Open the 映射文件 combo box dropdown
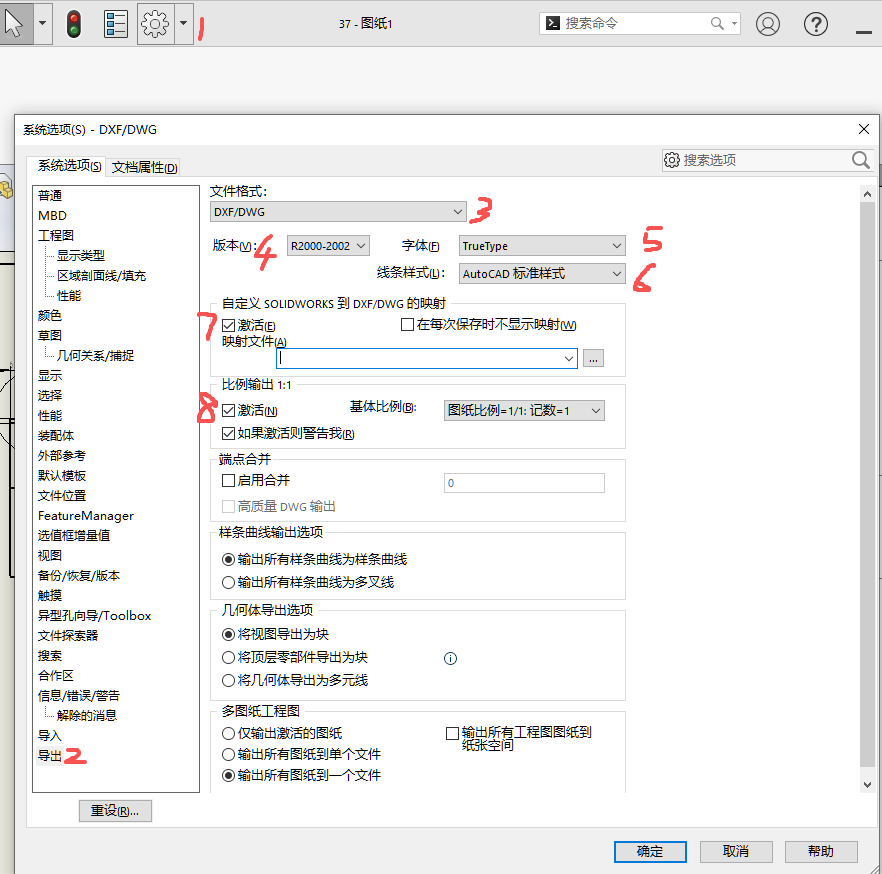 [569, 358]
